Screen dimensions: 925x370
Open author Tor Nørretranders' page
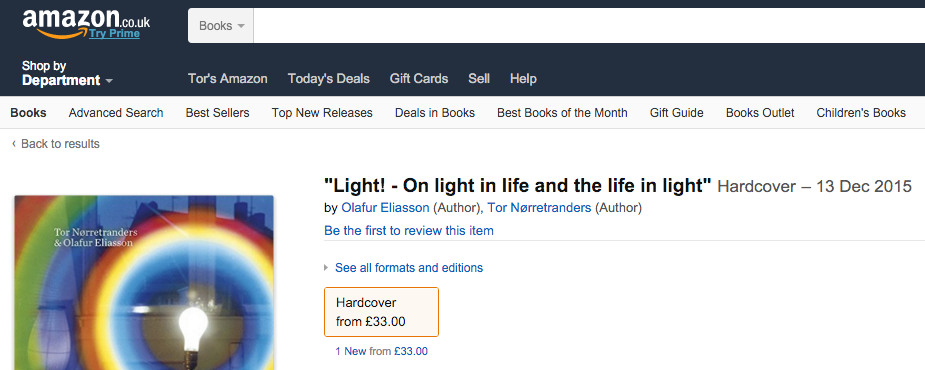click(x=539, y=208)
